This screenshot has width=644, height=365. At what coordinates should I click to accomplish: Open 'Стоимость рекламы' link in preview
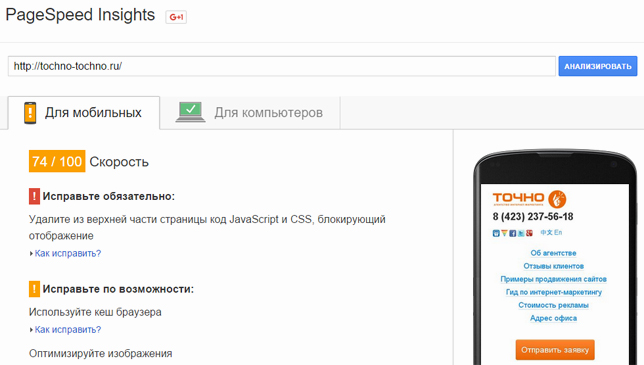[x=553, y=305]
